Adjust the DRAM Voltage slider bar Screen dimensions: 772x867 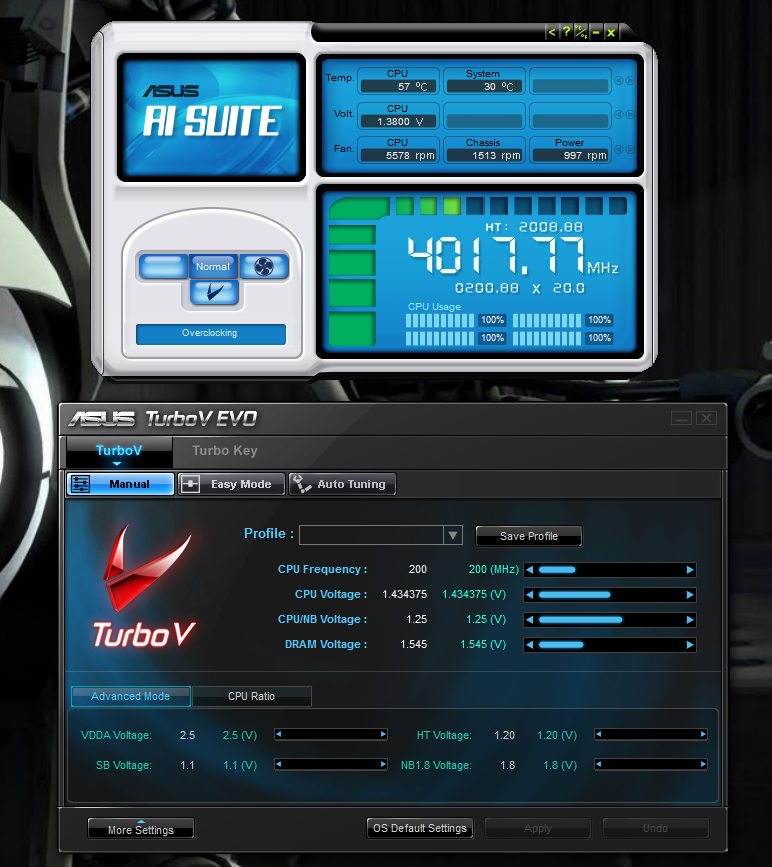point(610,645)
